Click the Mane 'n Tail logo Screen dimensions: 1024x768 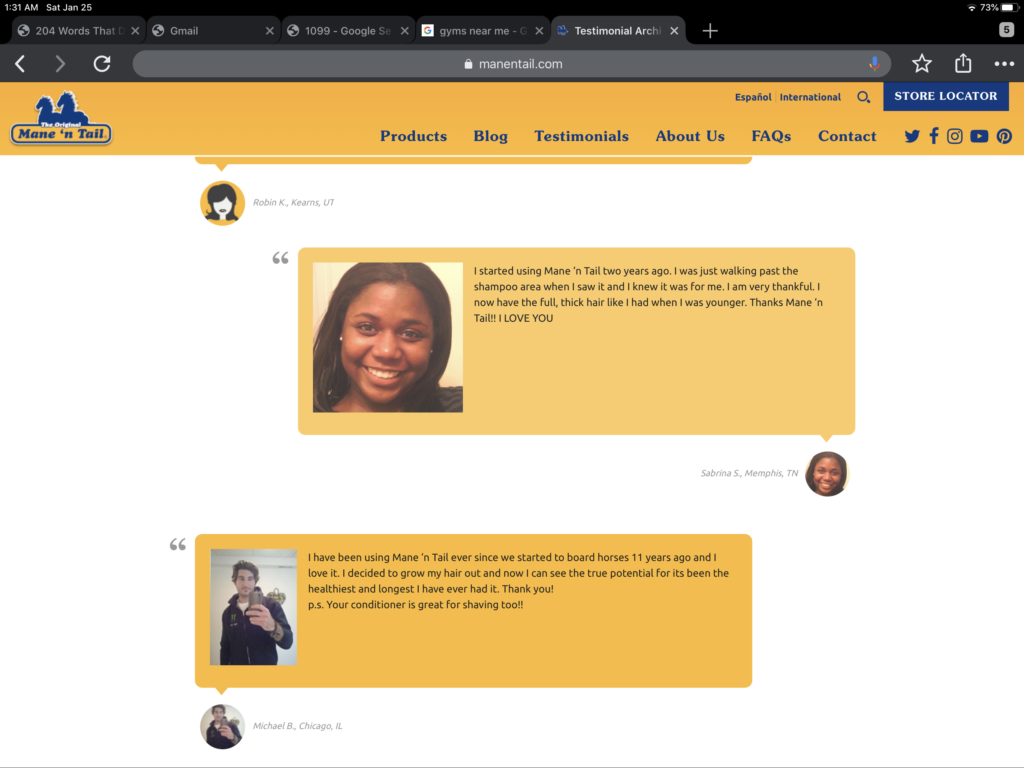pyautogui.click(x=61, y=118)
